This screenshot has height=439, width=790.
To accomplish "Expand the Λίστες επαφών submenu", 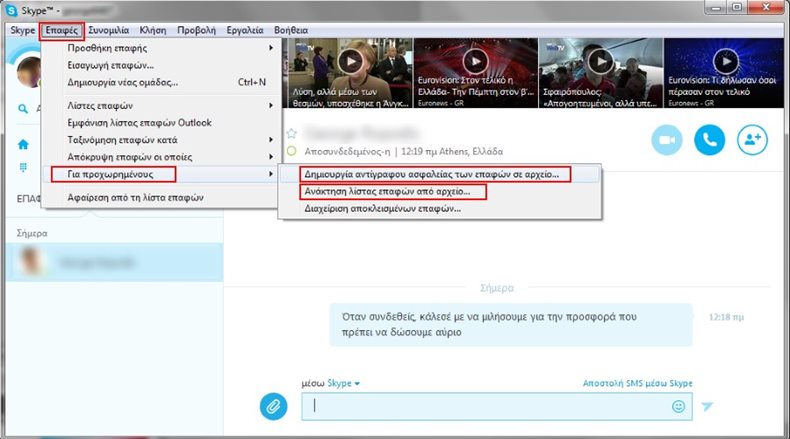I will 161,105.
